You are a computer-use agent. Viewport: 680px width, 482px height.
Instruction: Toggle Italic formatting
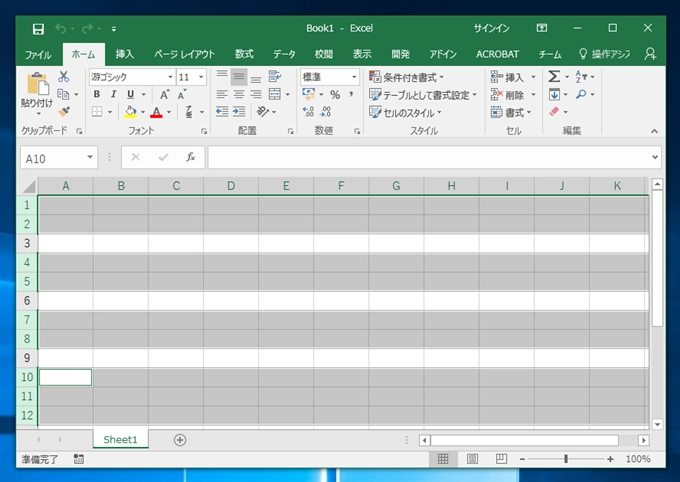point(113,94)
